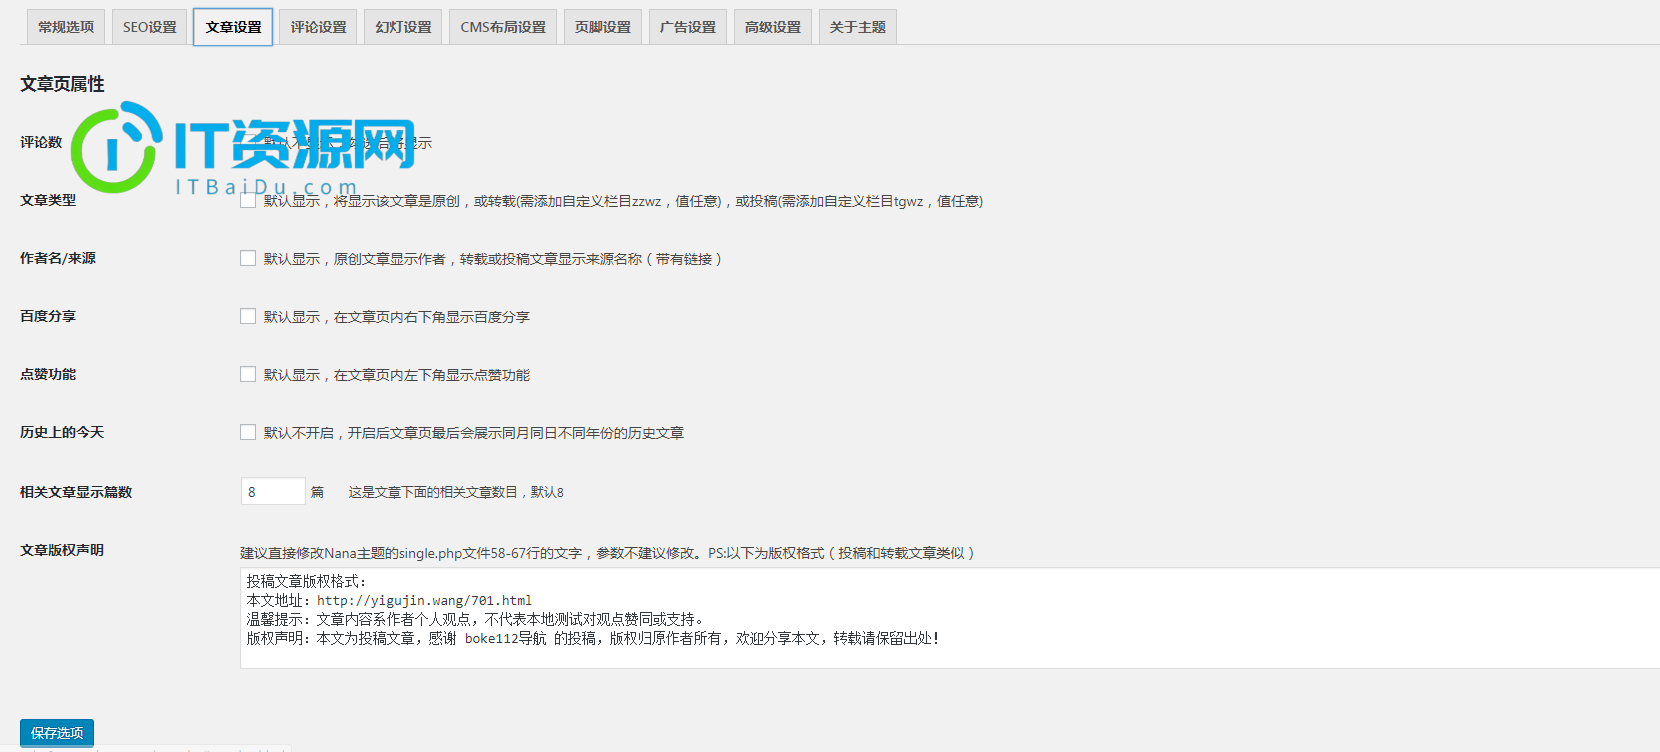The image size is (1660, 752).
Task: Click the 默认显示，在文章页内左下角显示点赞功能 description
Action: pyautogui.click(x=397, y=375)
